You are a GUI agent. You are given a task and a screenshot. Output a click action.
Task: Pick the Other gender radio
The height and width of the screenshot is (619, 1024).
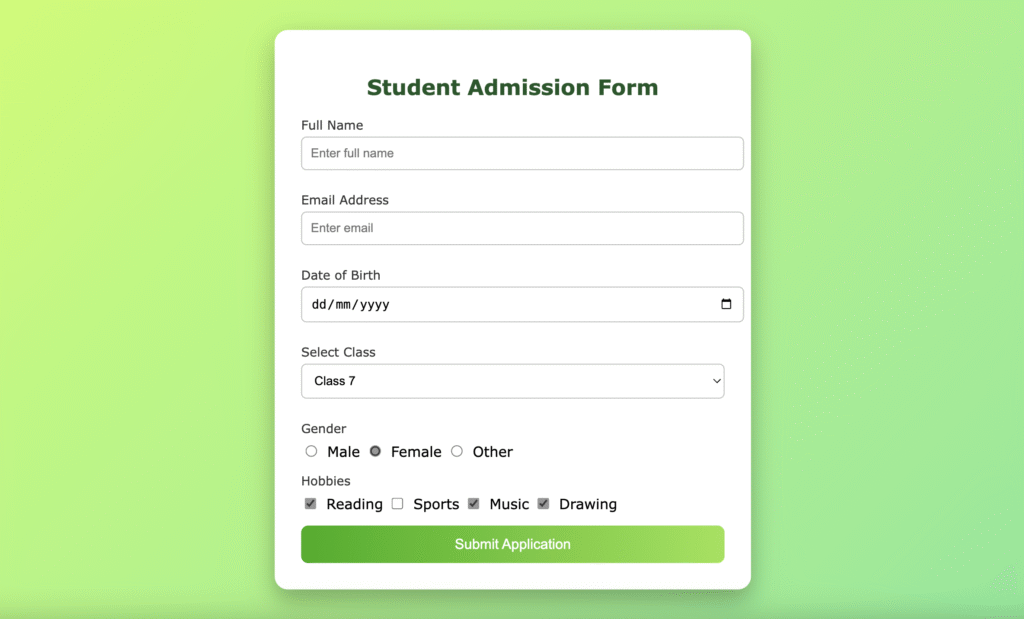(457, 451)
